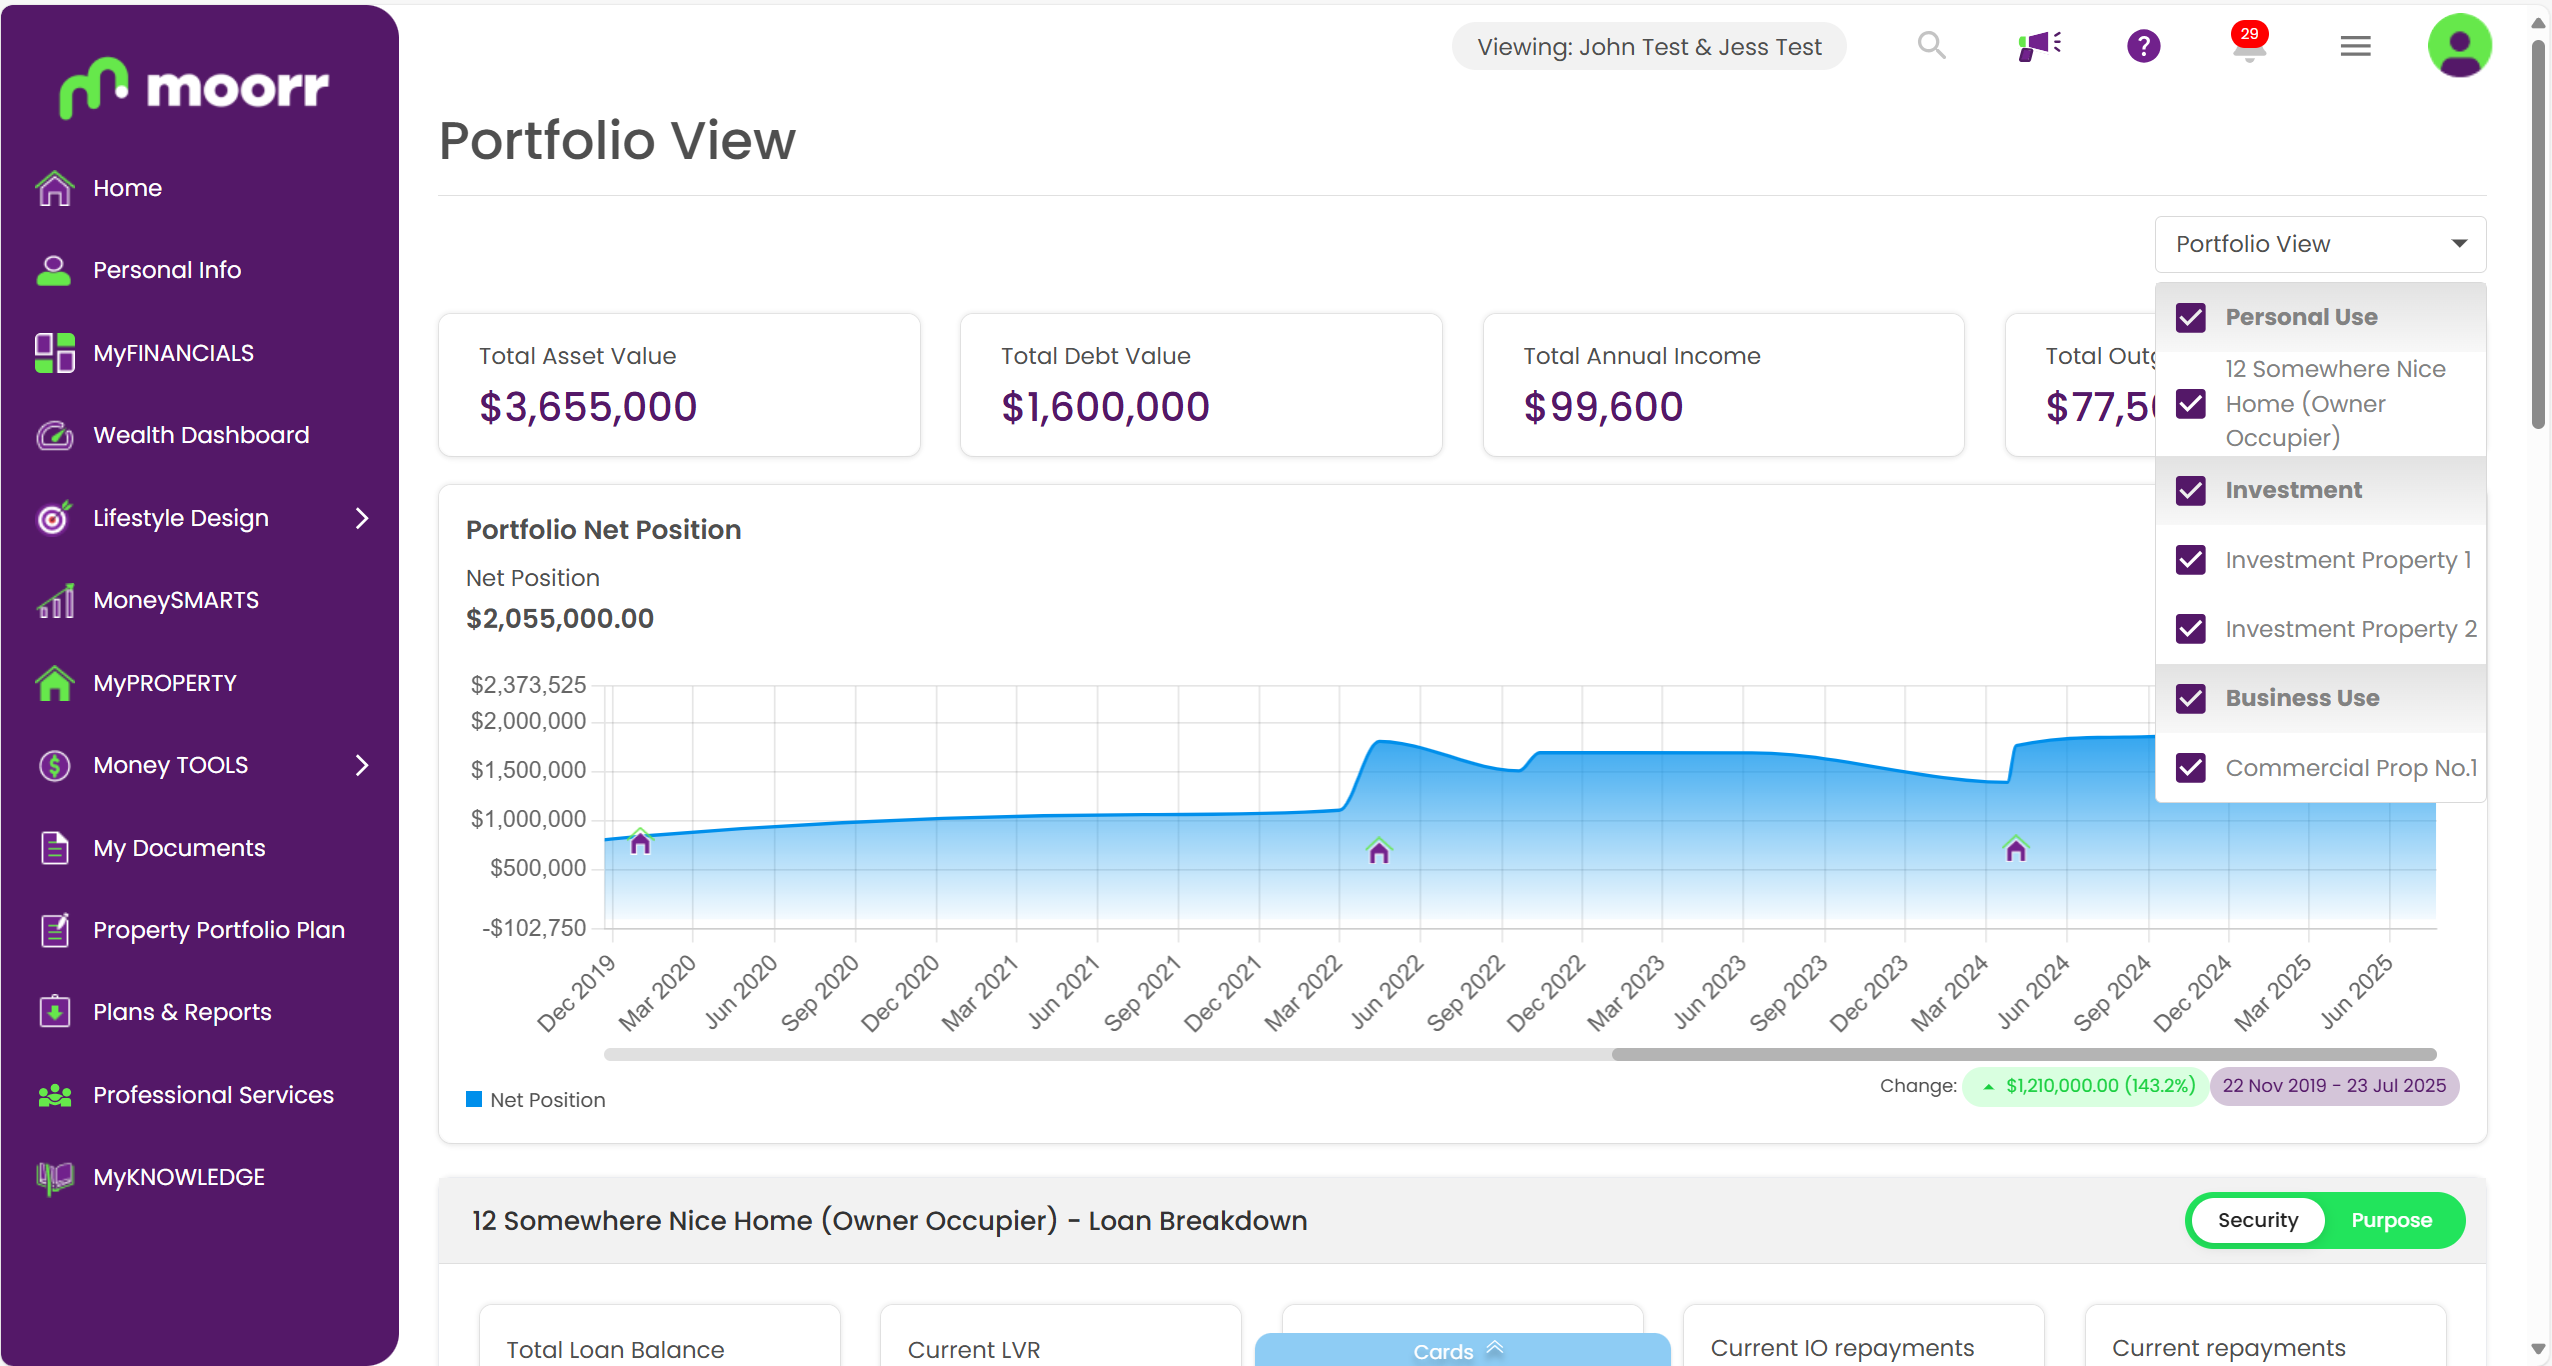Screen dimensions: 2552x1366
Task: Open help question mark icon
Action: pos(2143,46)
